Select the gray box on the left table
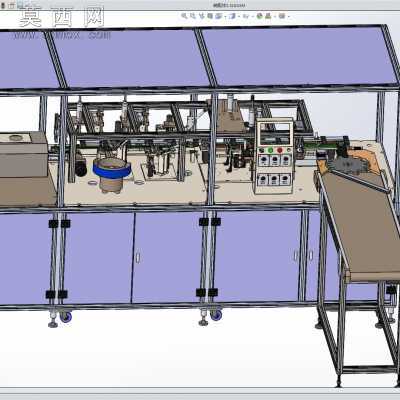Viewport: 400px width, 400px height. (23, 154)
